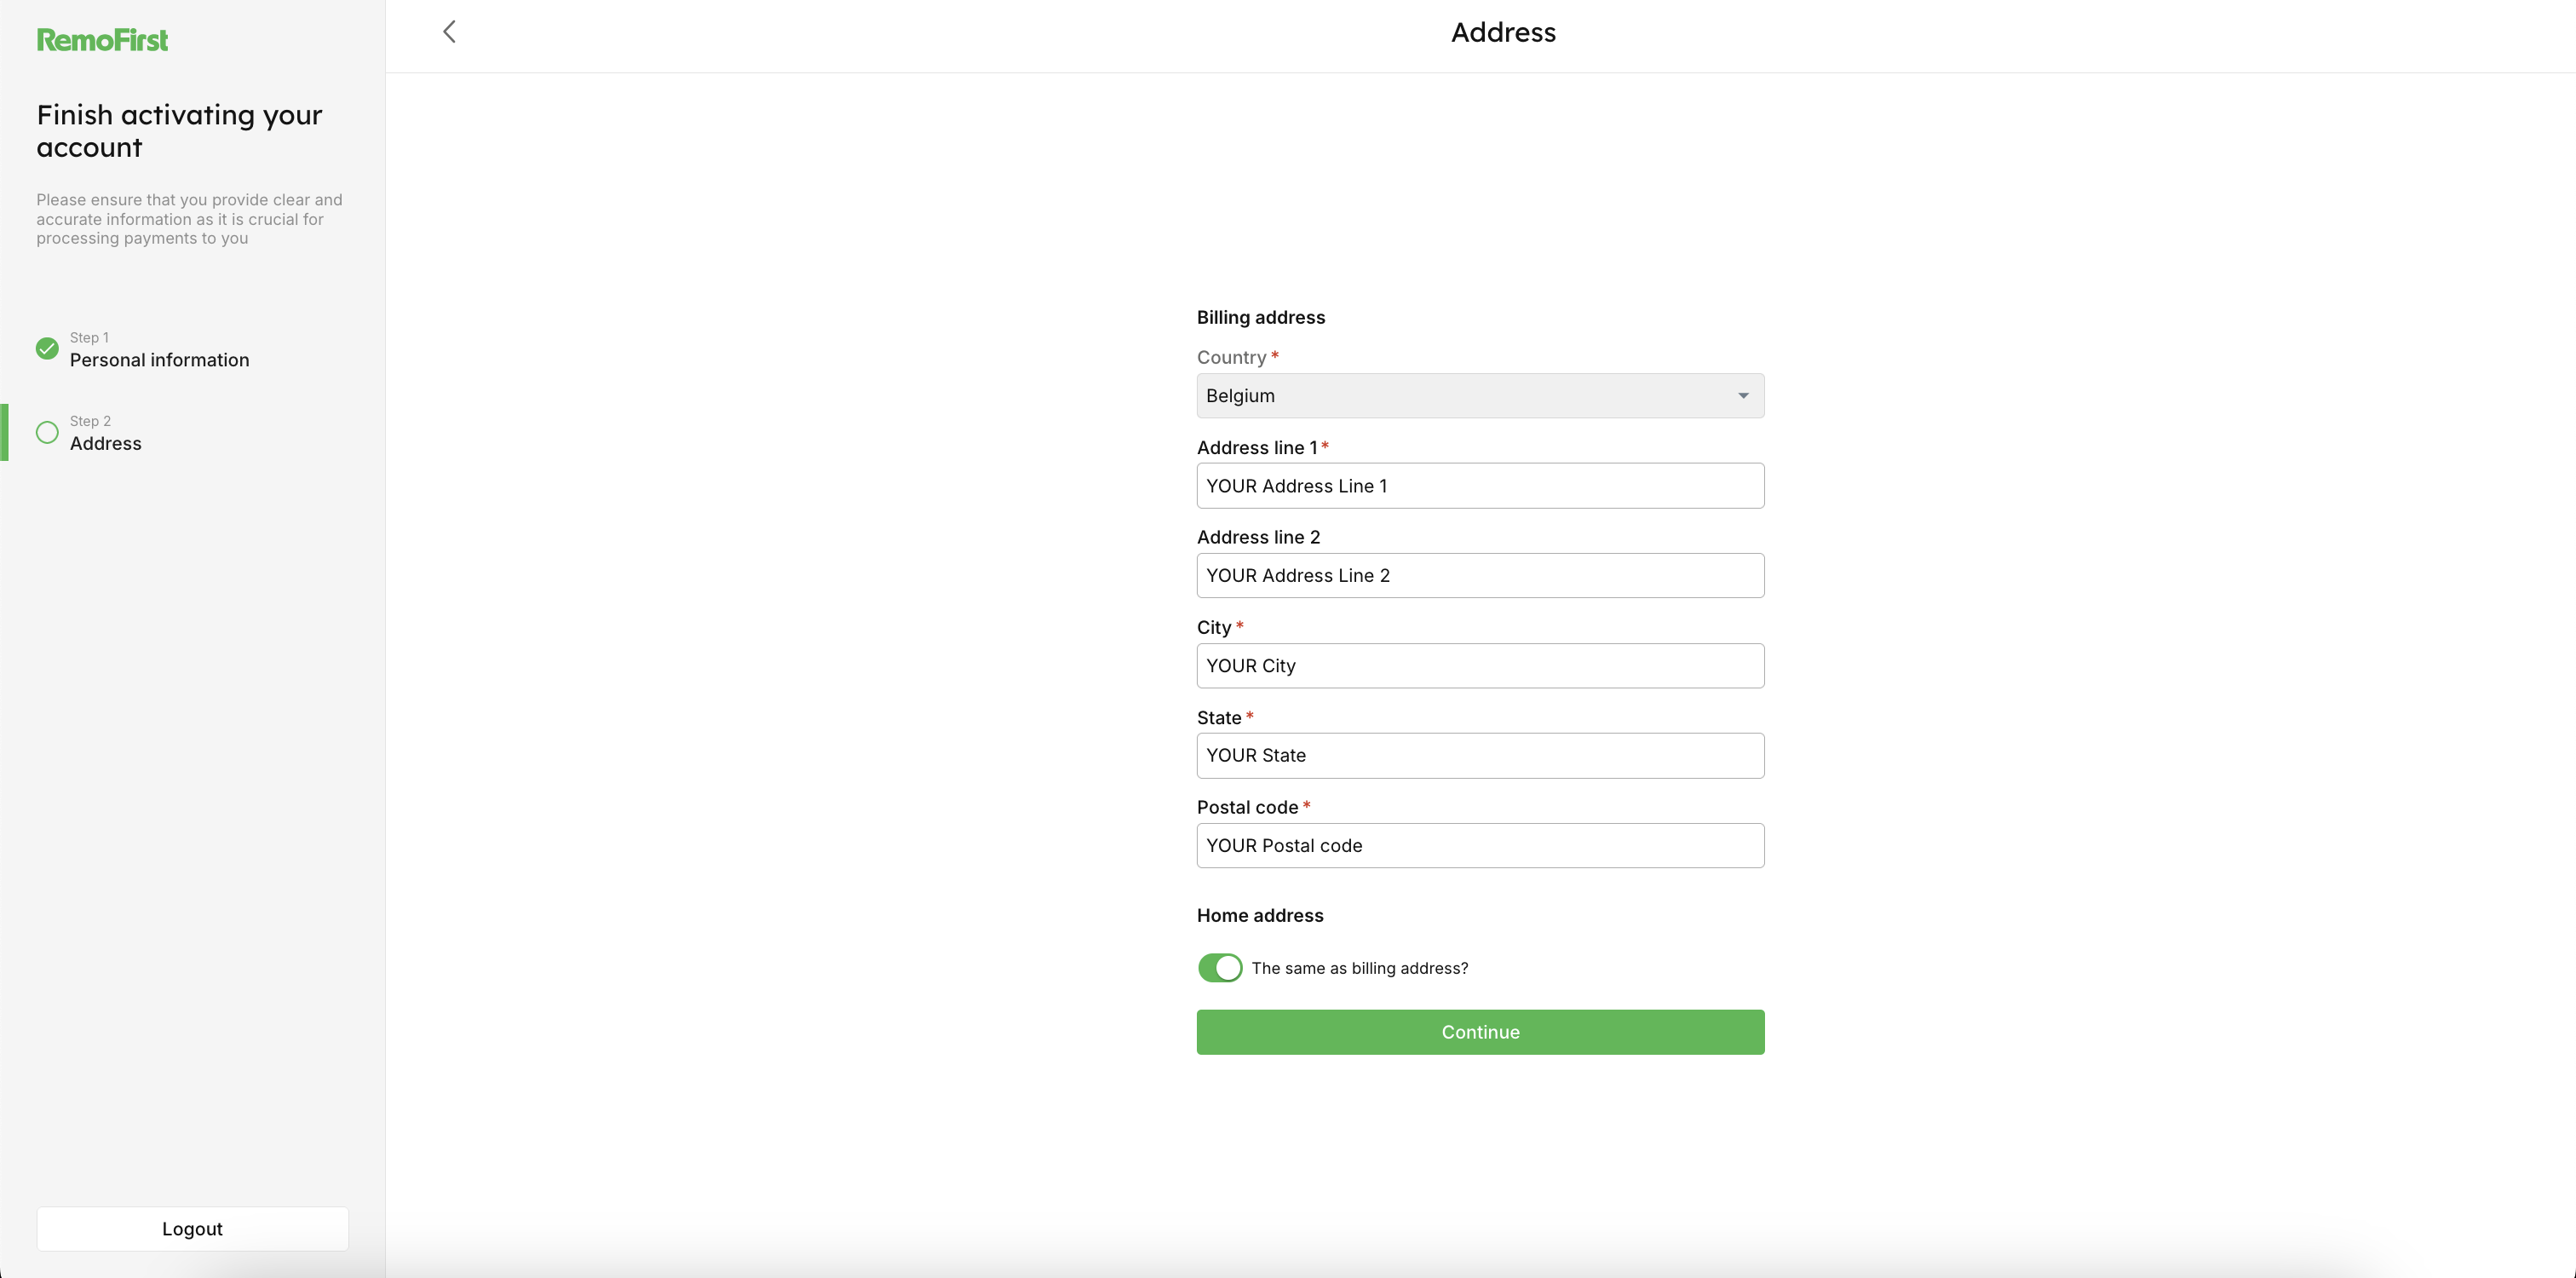This screenshot has height=1278, width=2576.
Task: Click the Logout button
Action: [192, 1228]
